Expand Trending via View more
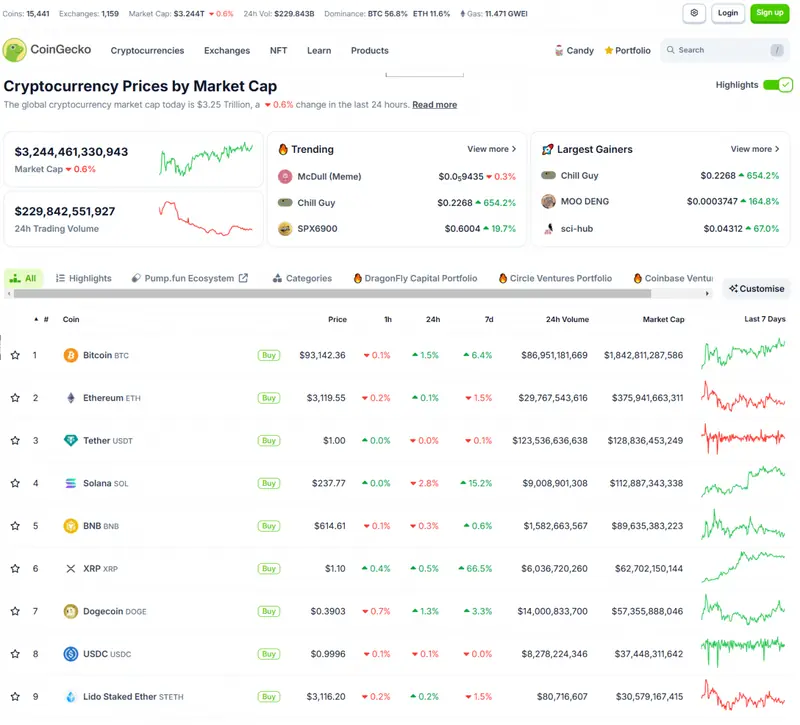800x725 pixels. coord(491,149)
